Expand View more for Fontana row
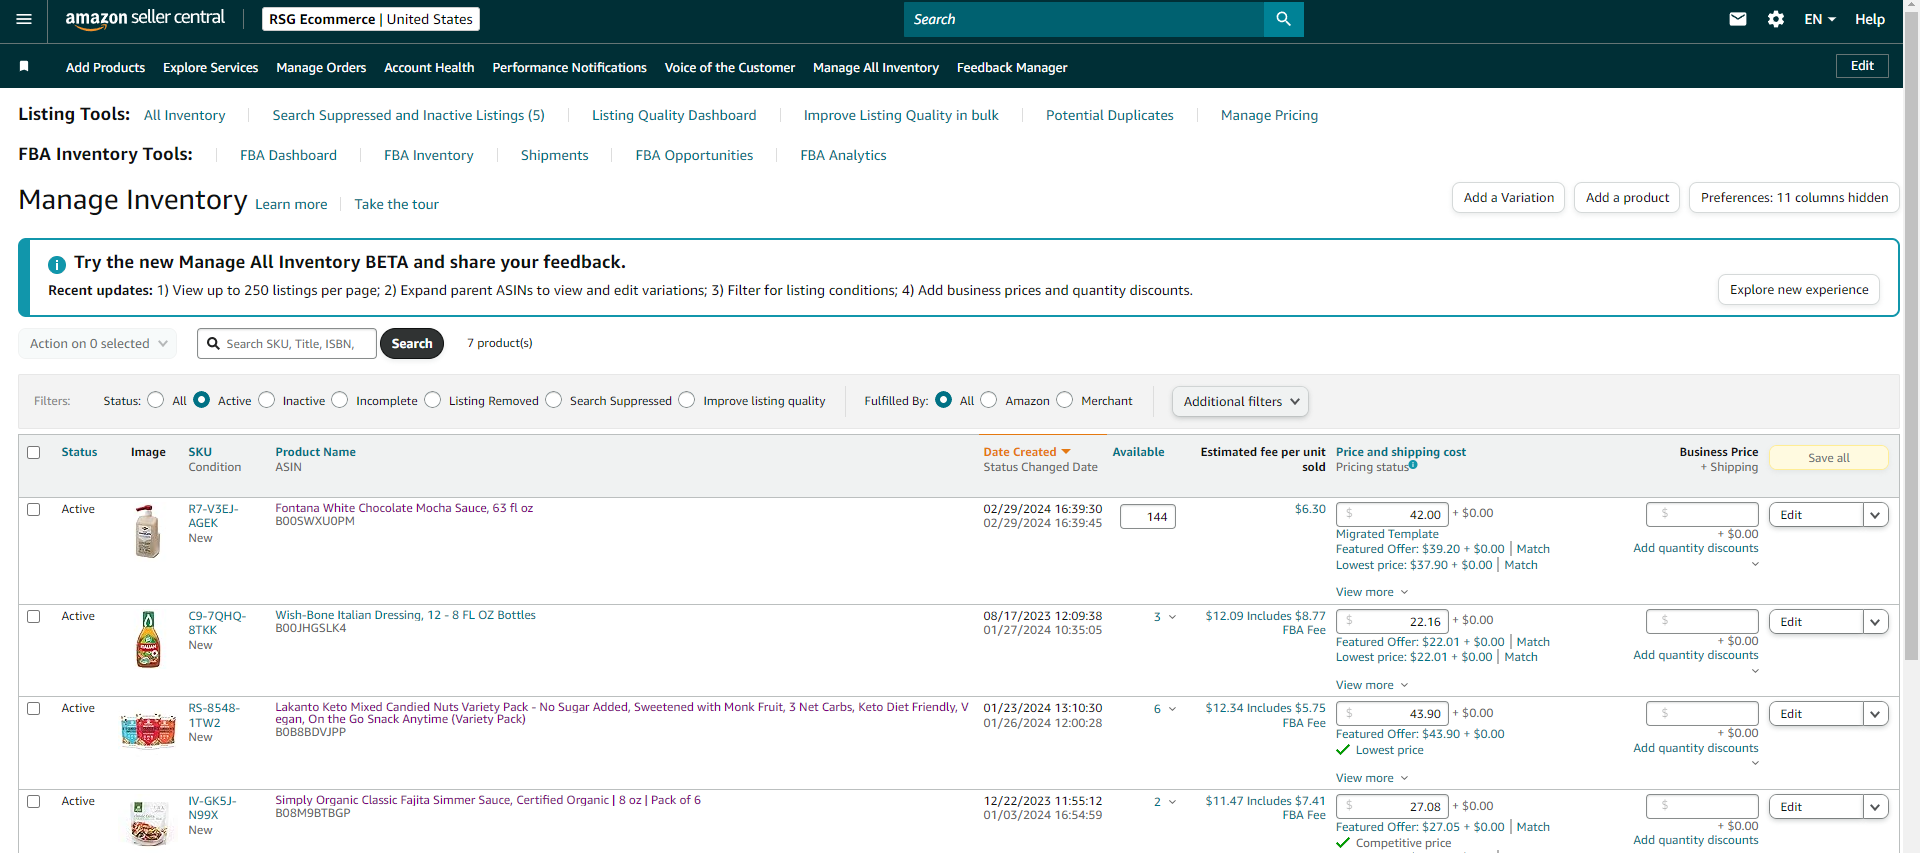 [1371, 592]
